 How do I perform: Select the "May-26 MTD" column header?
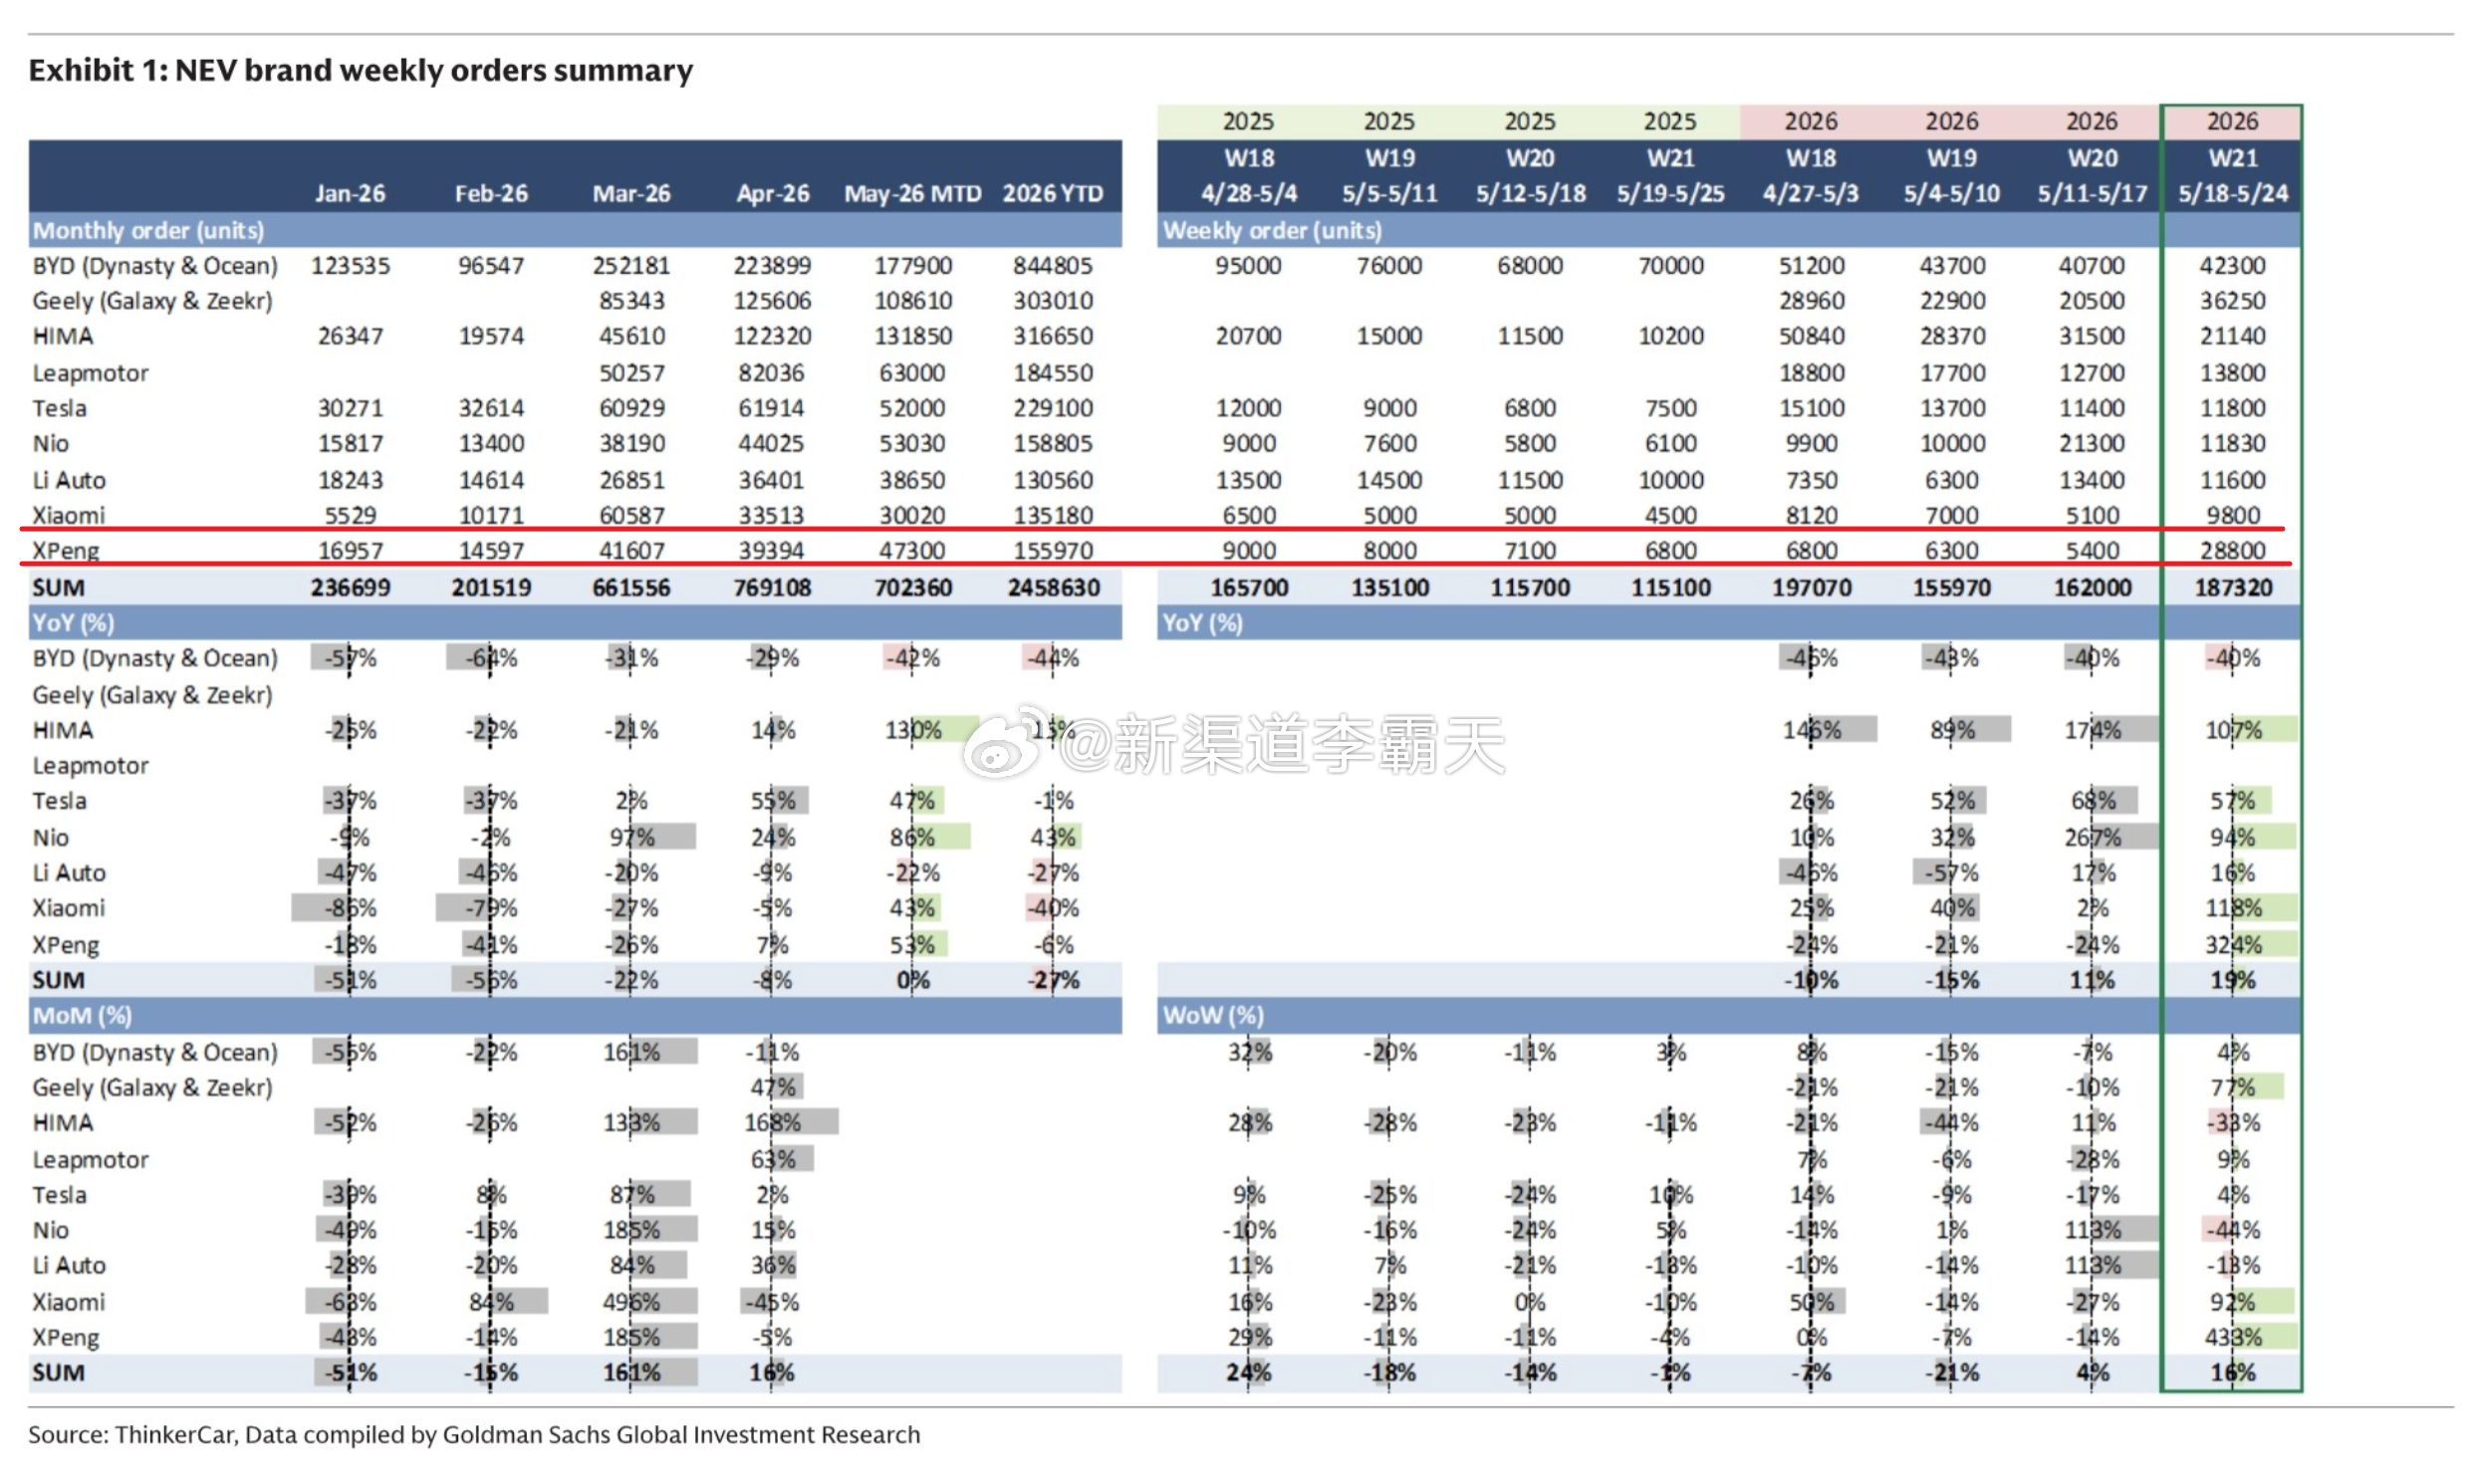point(912,193)
